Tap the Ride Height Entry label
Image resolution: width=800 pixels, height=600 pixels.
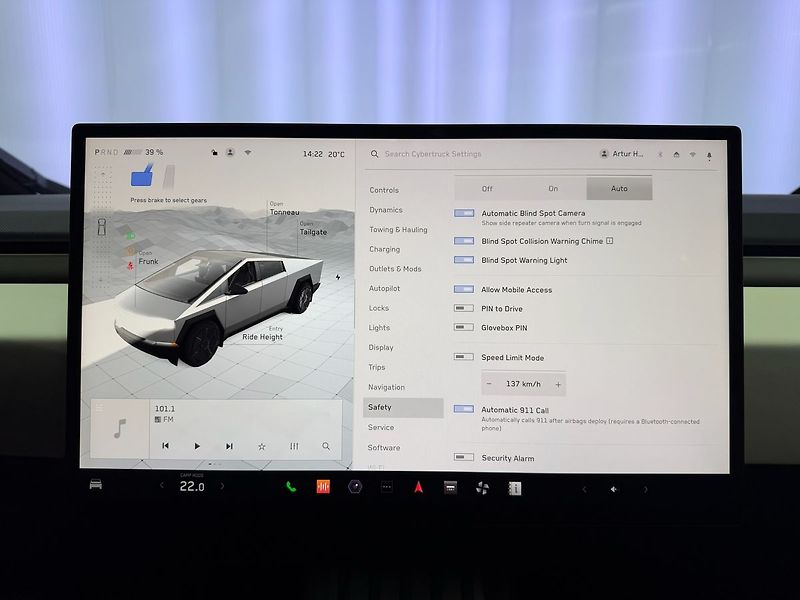tap(262, 334)
